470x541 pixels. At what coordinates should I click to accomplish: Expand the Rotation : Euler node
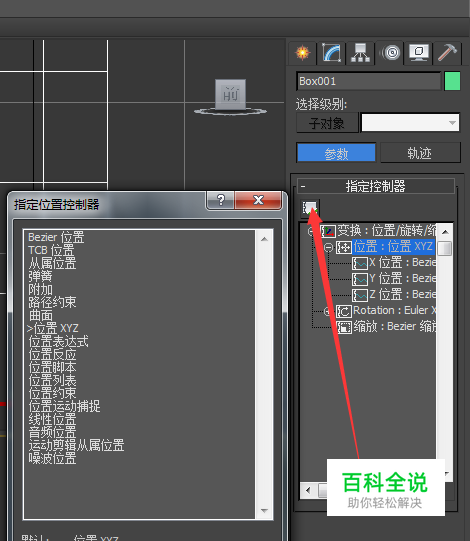pos(327,312)
